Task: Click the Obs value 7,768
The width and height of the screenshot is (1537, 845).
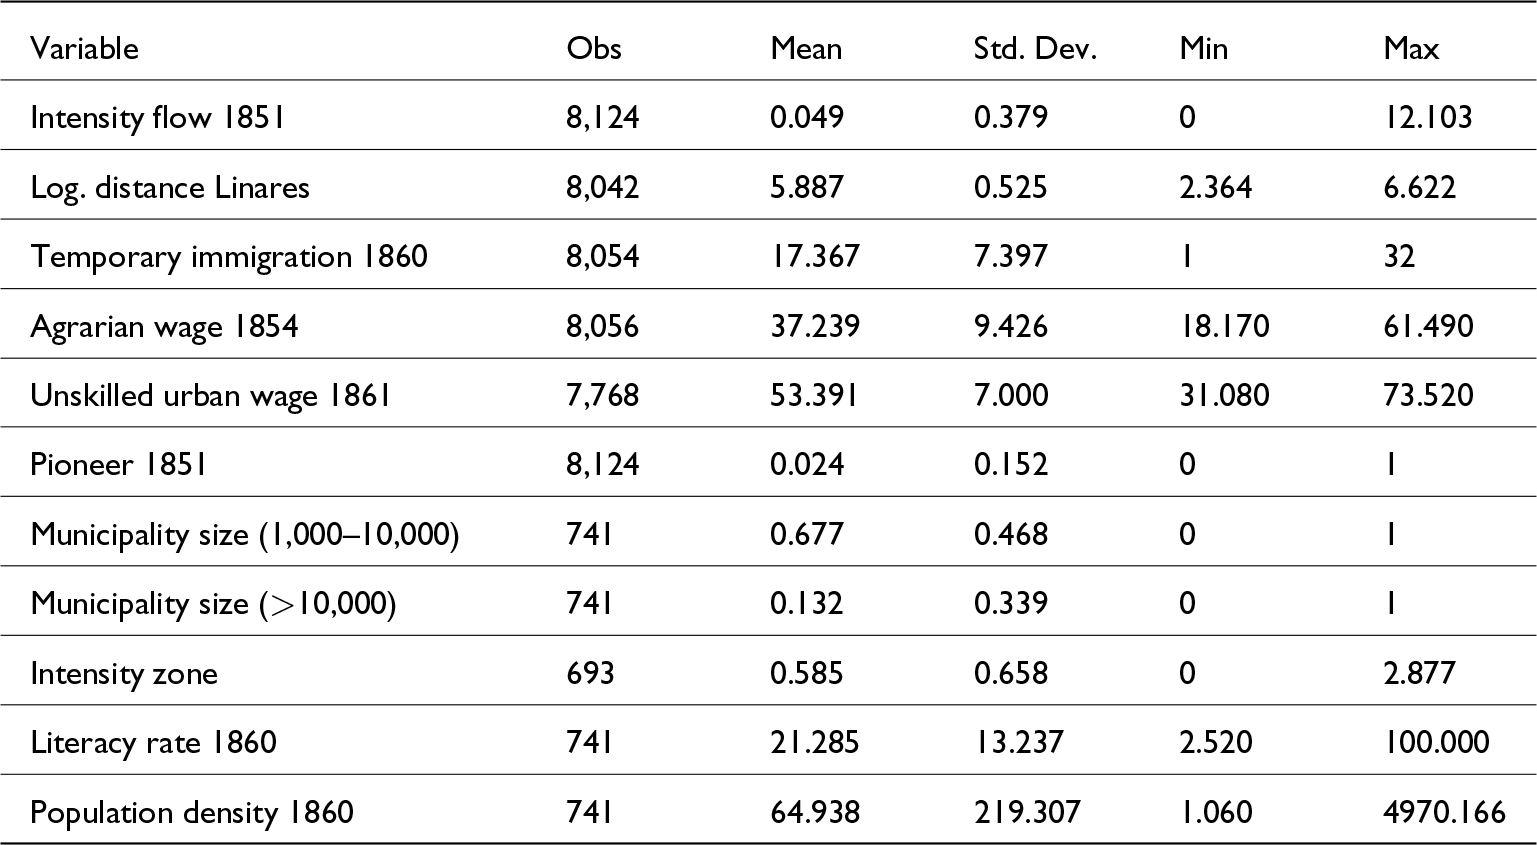Action: (x=602, y=396)
